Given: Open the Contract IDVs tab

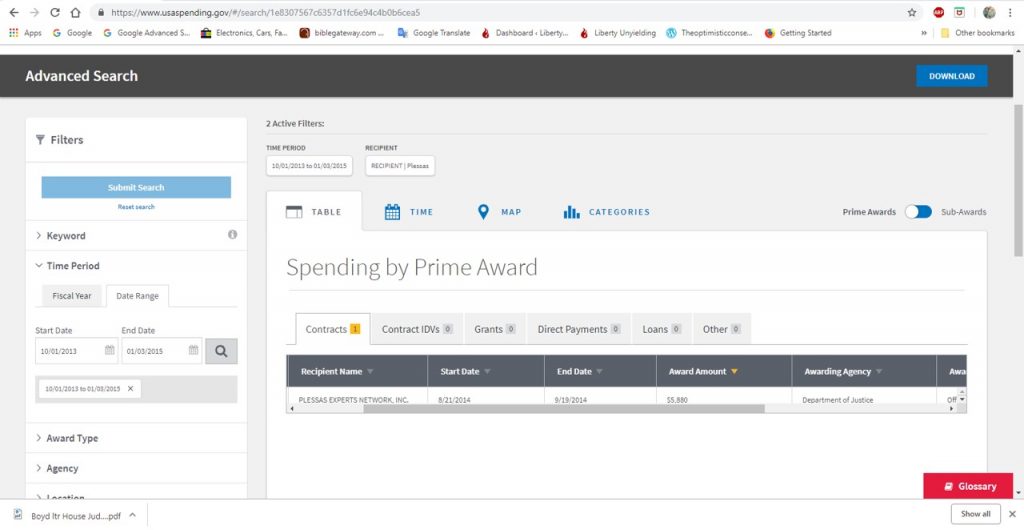Looking at the screenshot, I should [417, 329].
